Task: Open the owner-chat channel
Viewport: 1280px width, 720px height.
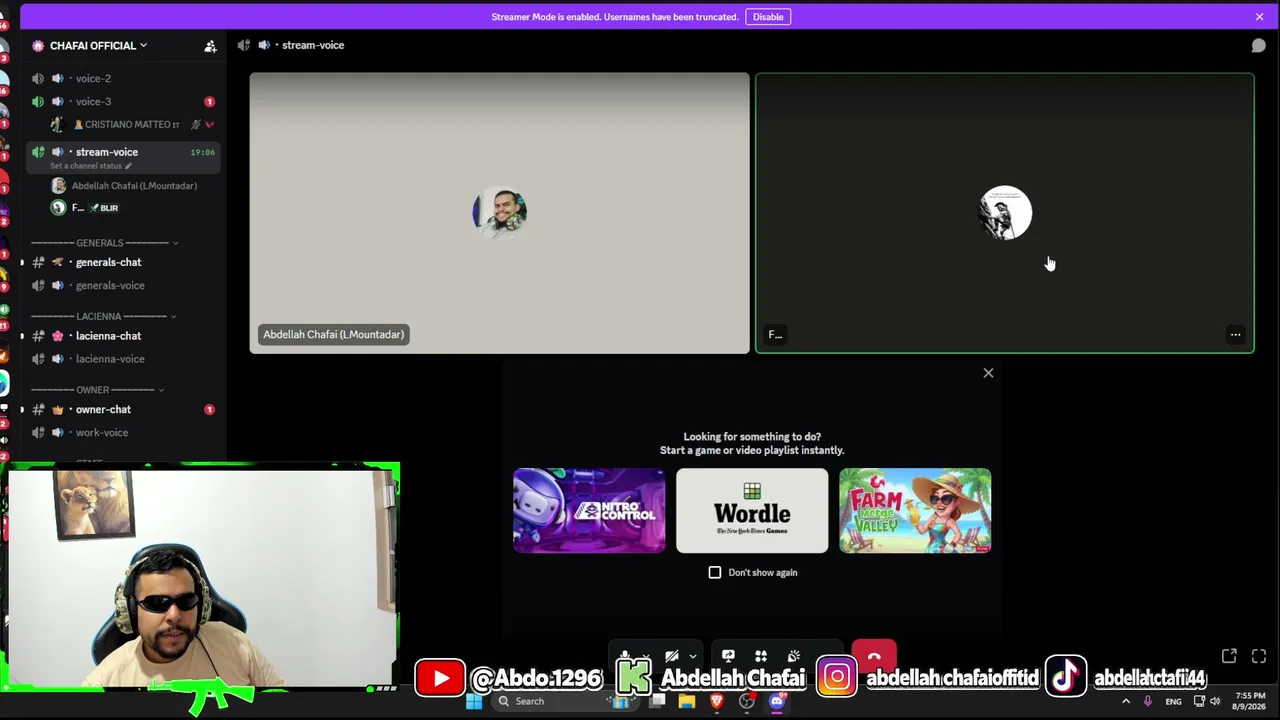Action: point(121,409)
